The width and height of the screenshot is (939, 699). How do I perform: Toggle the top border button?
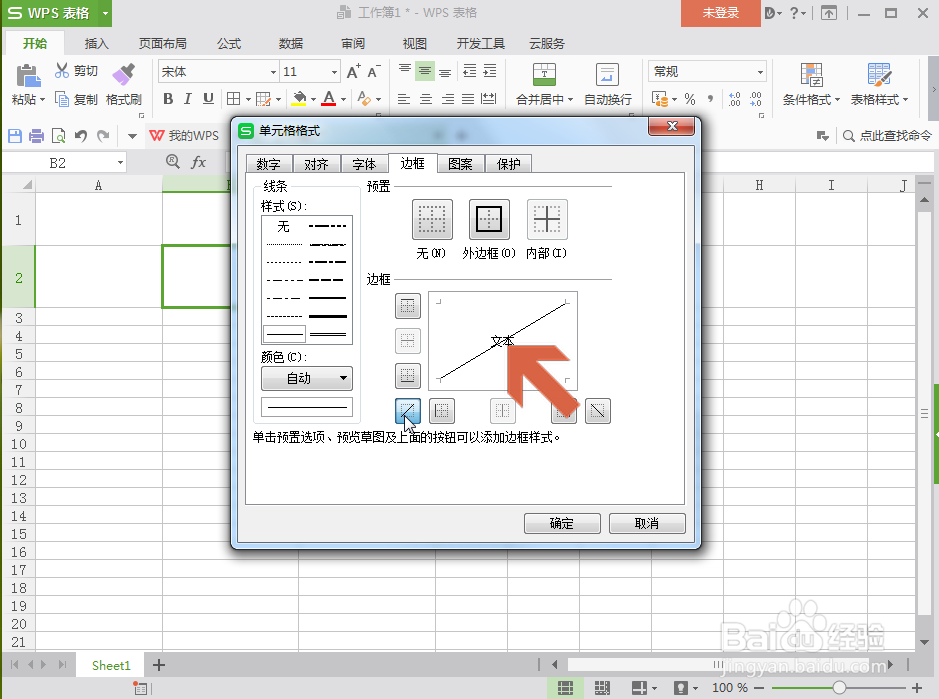408,306
